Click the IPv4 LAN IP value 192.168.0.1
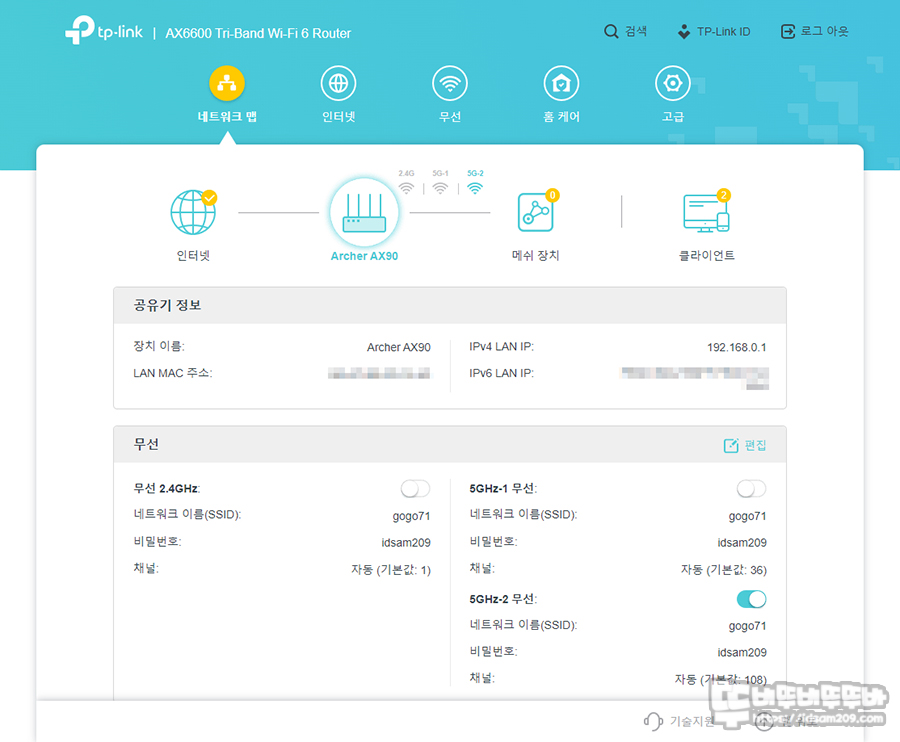 tap(736, 347)
